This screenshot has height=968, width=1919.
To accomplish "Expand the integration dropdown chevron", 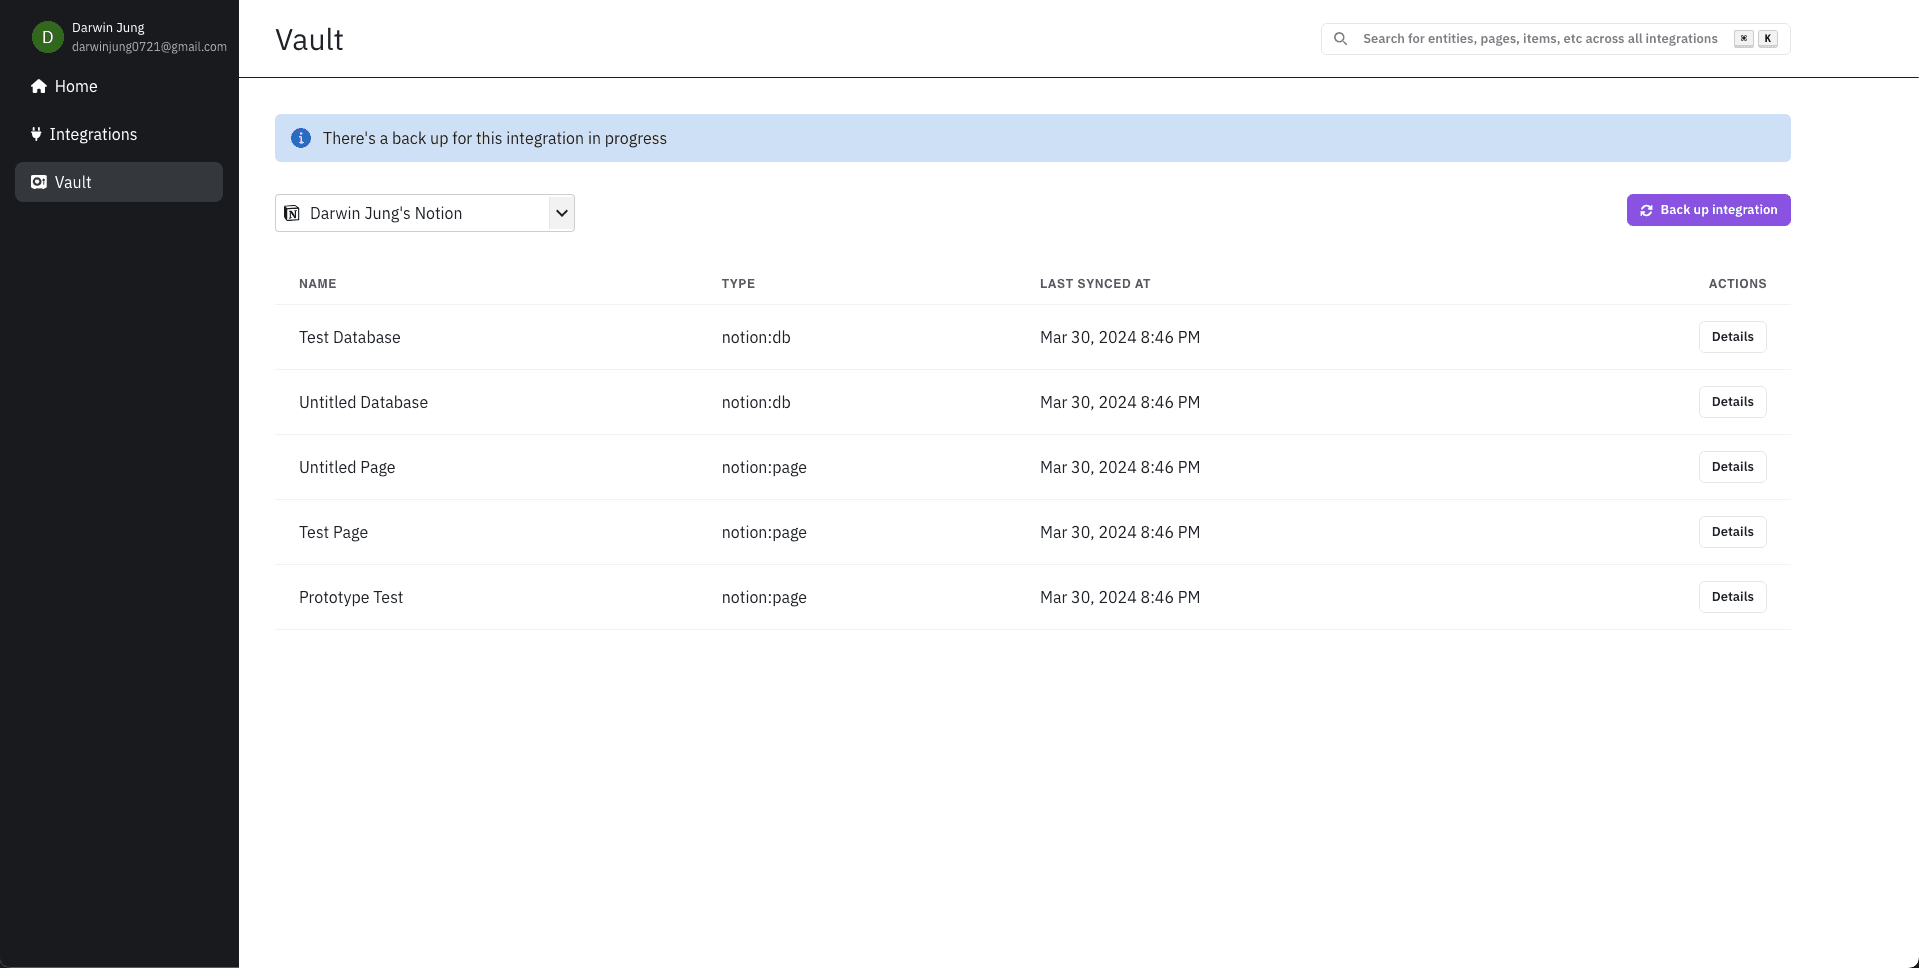I will tap(561, 213).
